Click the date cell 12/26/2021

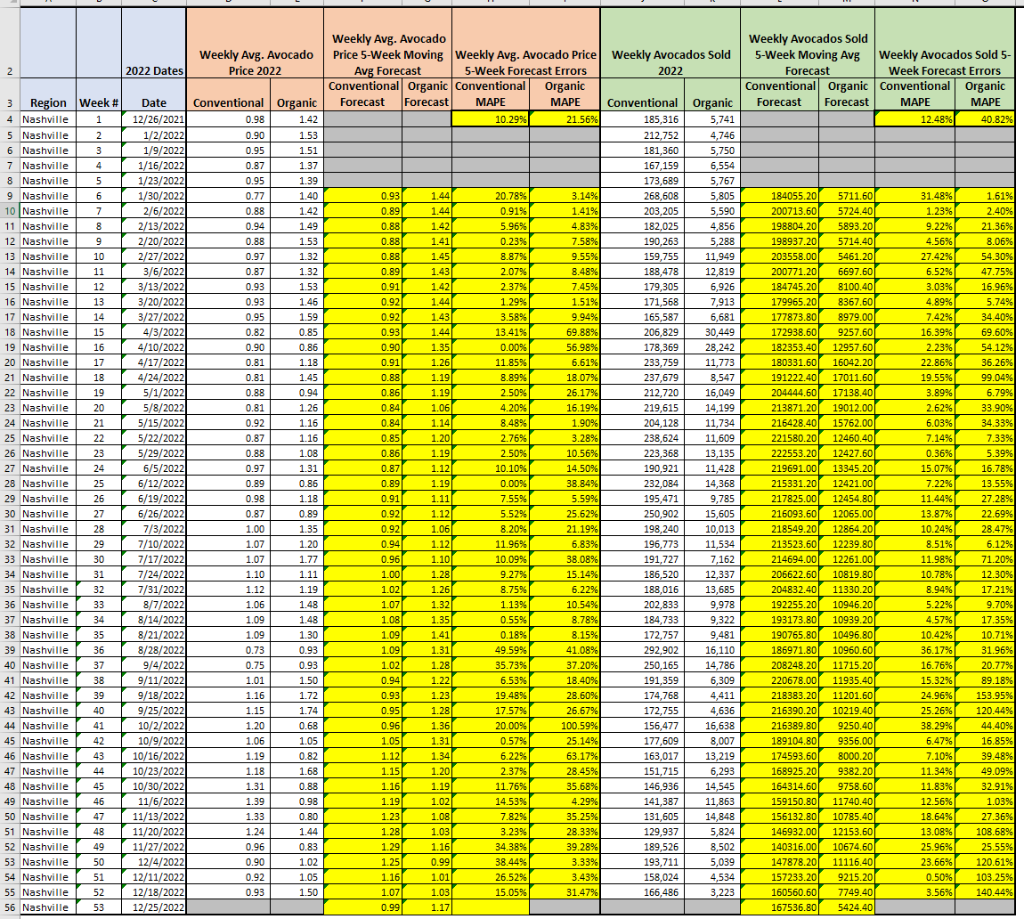(x=153, y=119)
